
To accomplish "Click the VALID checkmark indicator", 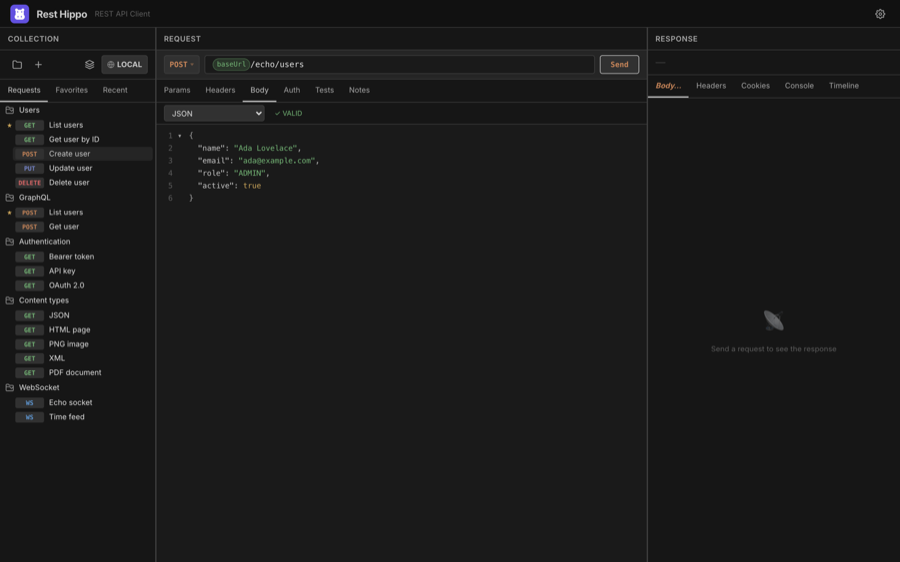I will (288, 114).
